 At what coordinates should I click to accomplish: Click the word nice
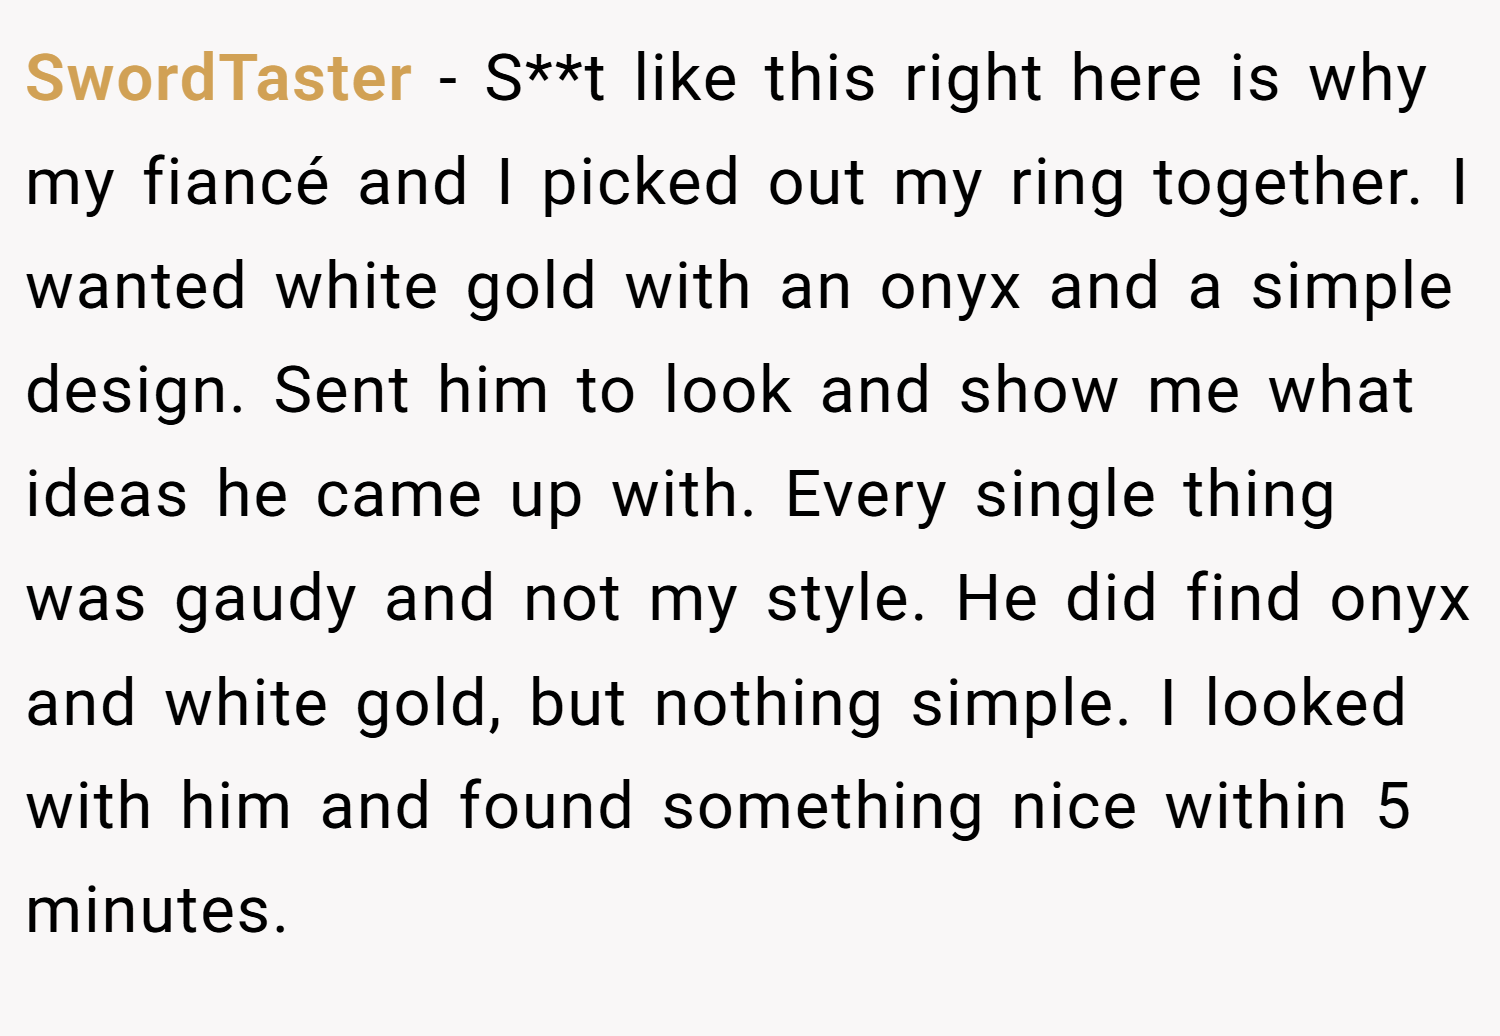coord(1074,806)
